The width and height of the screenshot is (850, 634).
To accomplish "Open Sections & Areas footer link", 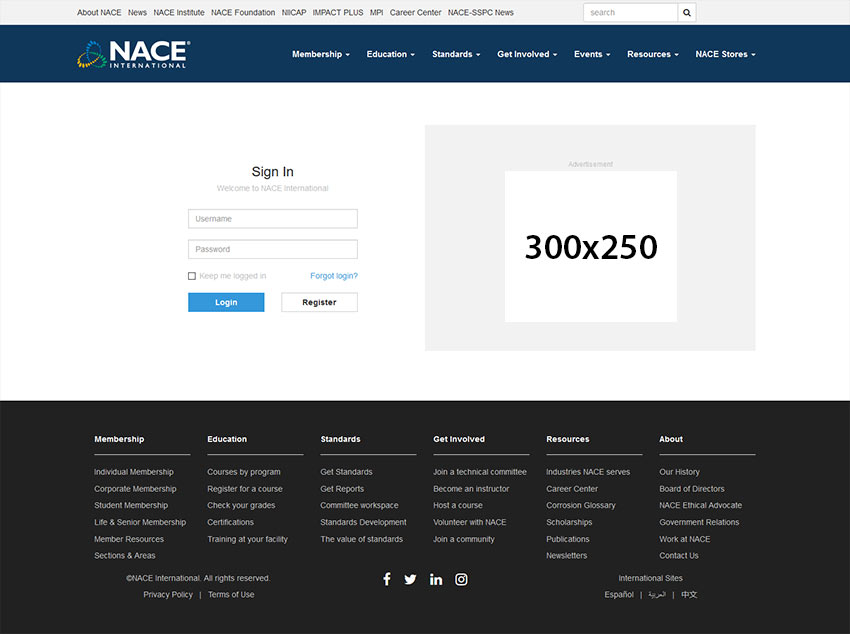I will (x=124, y=555).
